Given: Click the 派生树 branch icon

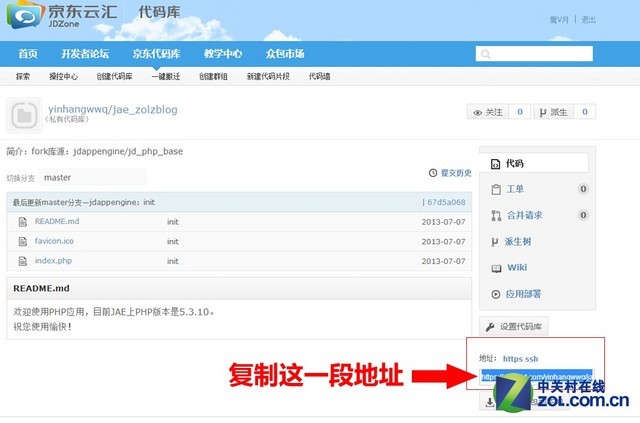Looking at the screenshot, I should tap(495, 242).
